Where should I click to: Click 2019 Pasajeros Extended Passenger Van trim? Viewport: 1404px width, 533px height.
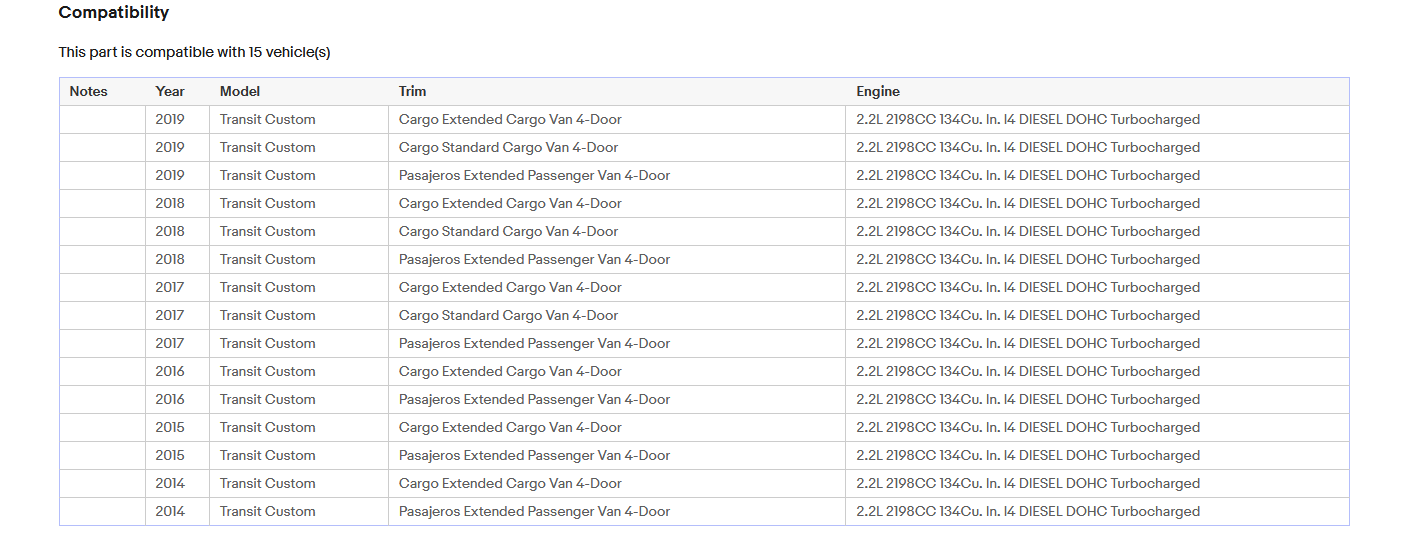click(x=534, y=175)
